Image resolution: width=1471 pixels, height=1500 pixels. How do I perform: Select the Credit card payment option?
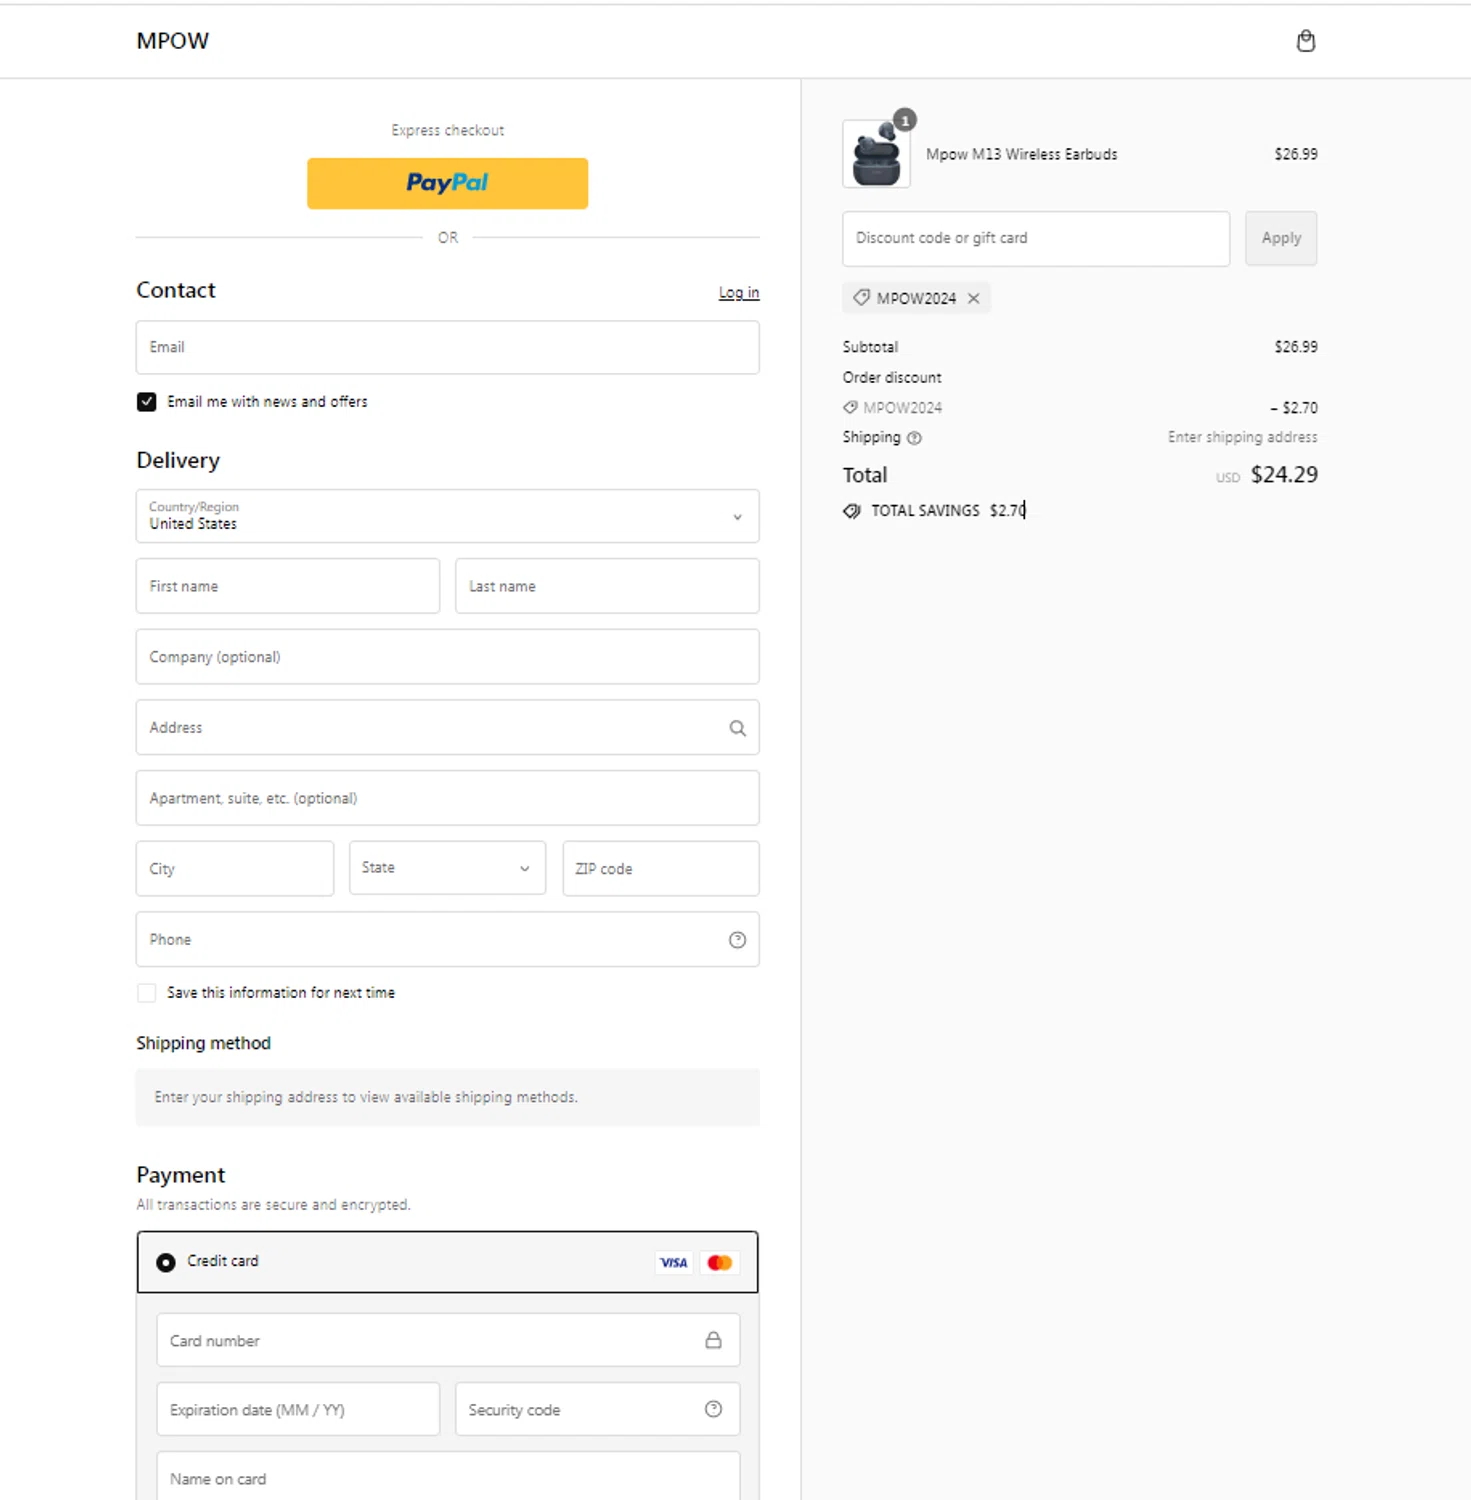tap(166, 1263)
